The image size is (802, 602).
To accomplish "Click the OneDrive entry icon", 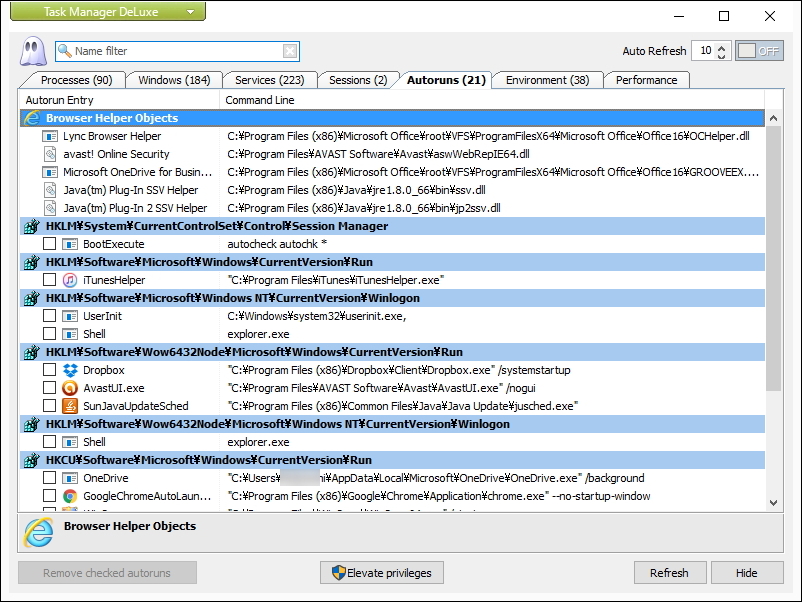I will [70, 478].
